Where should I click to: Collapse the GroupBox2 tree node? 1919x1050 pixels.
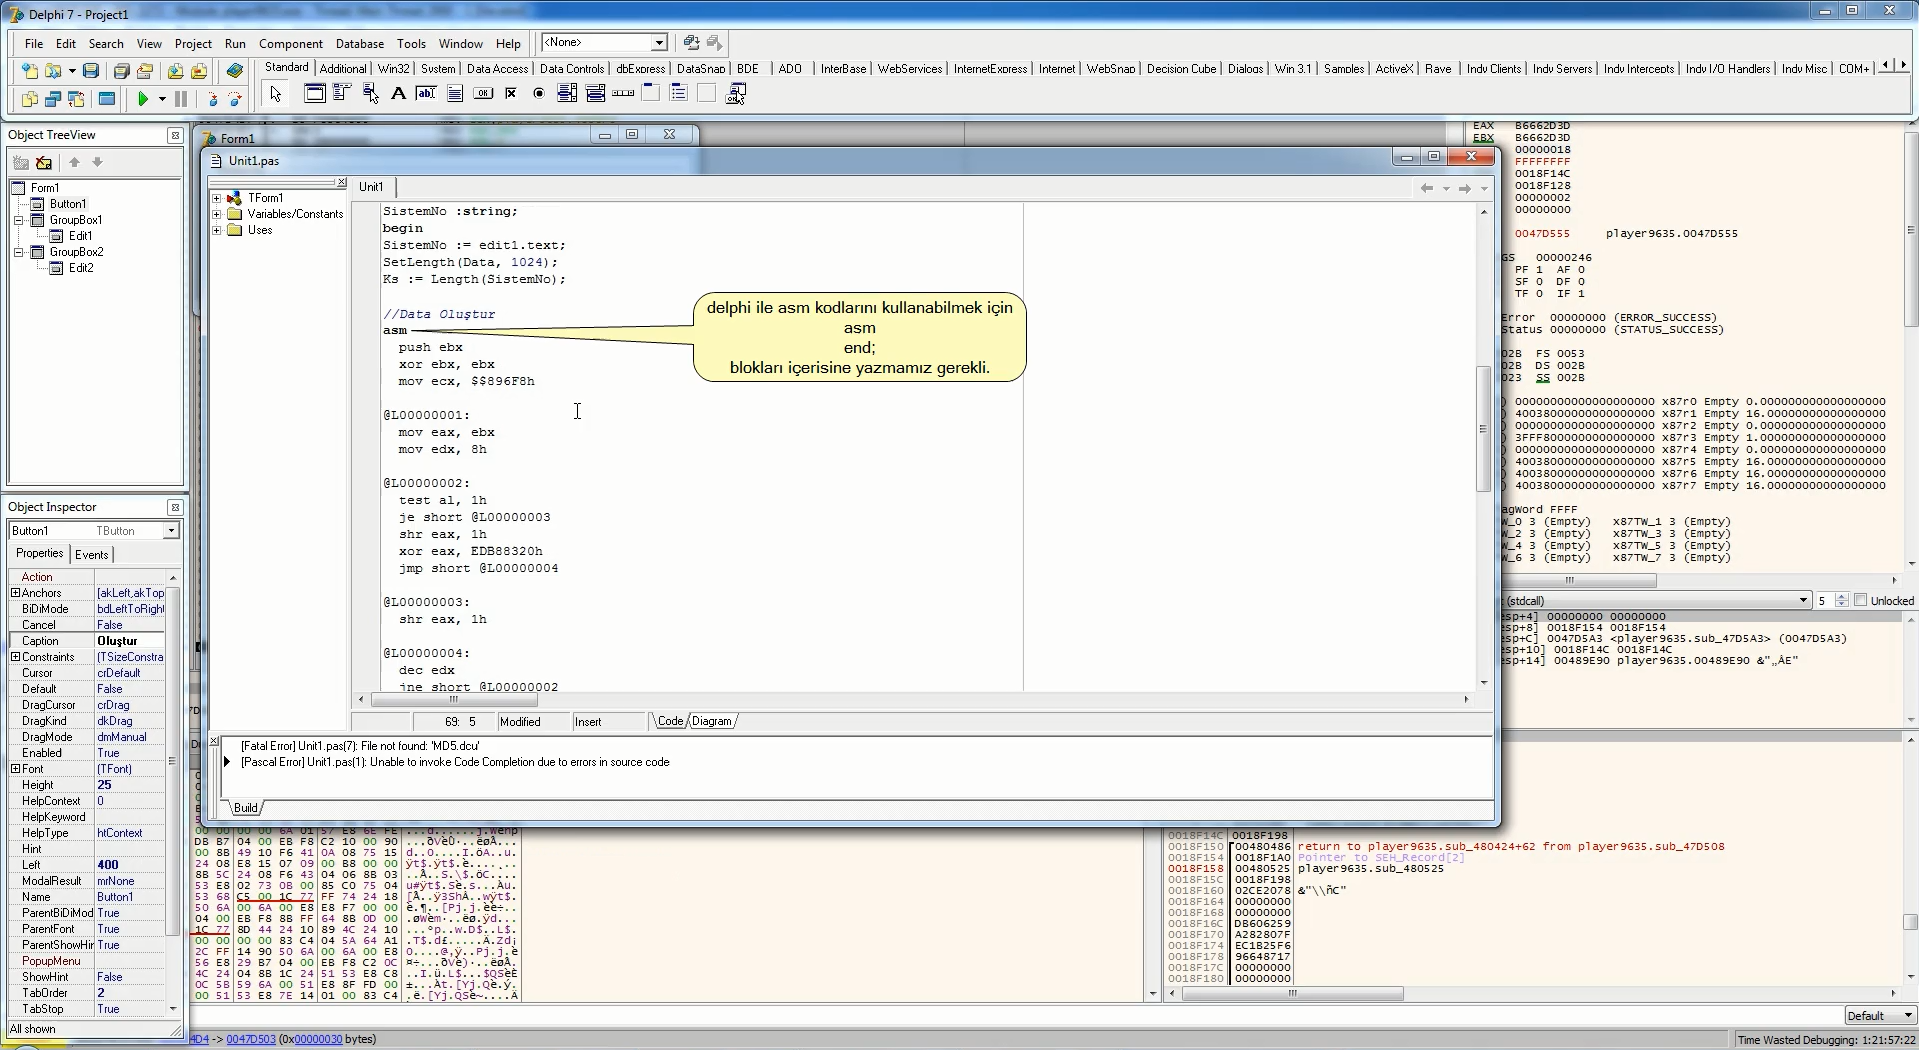[19, 252]
